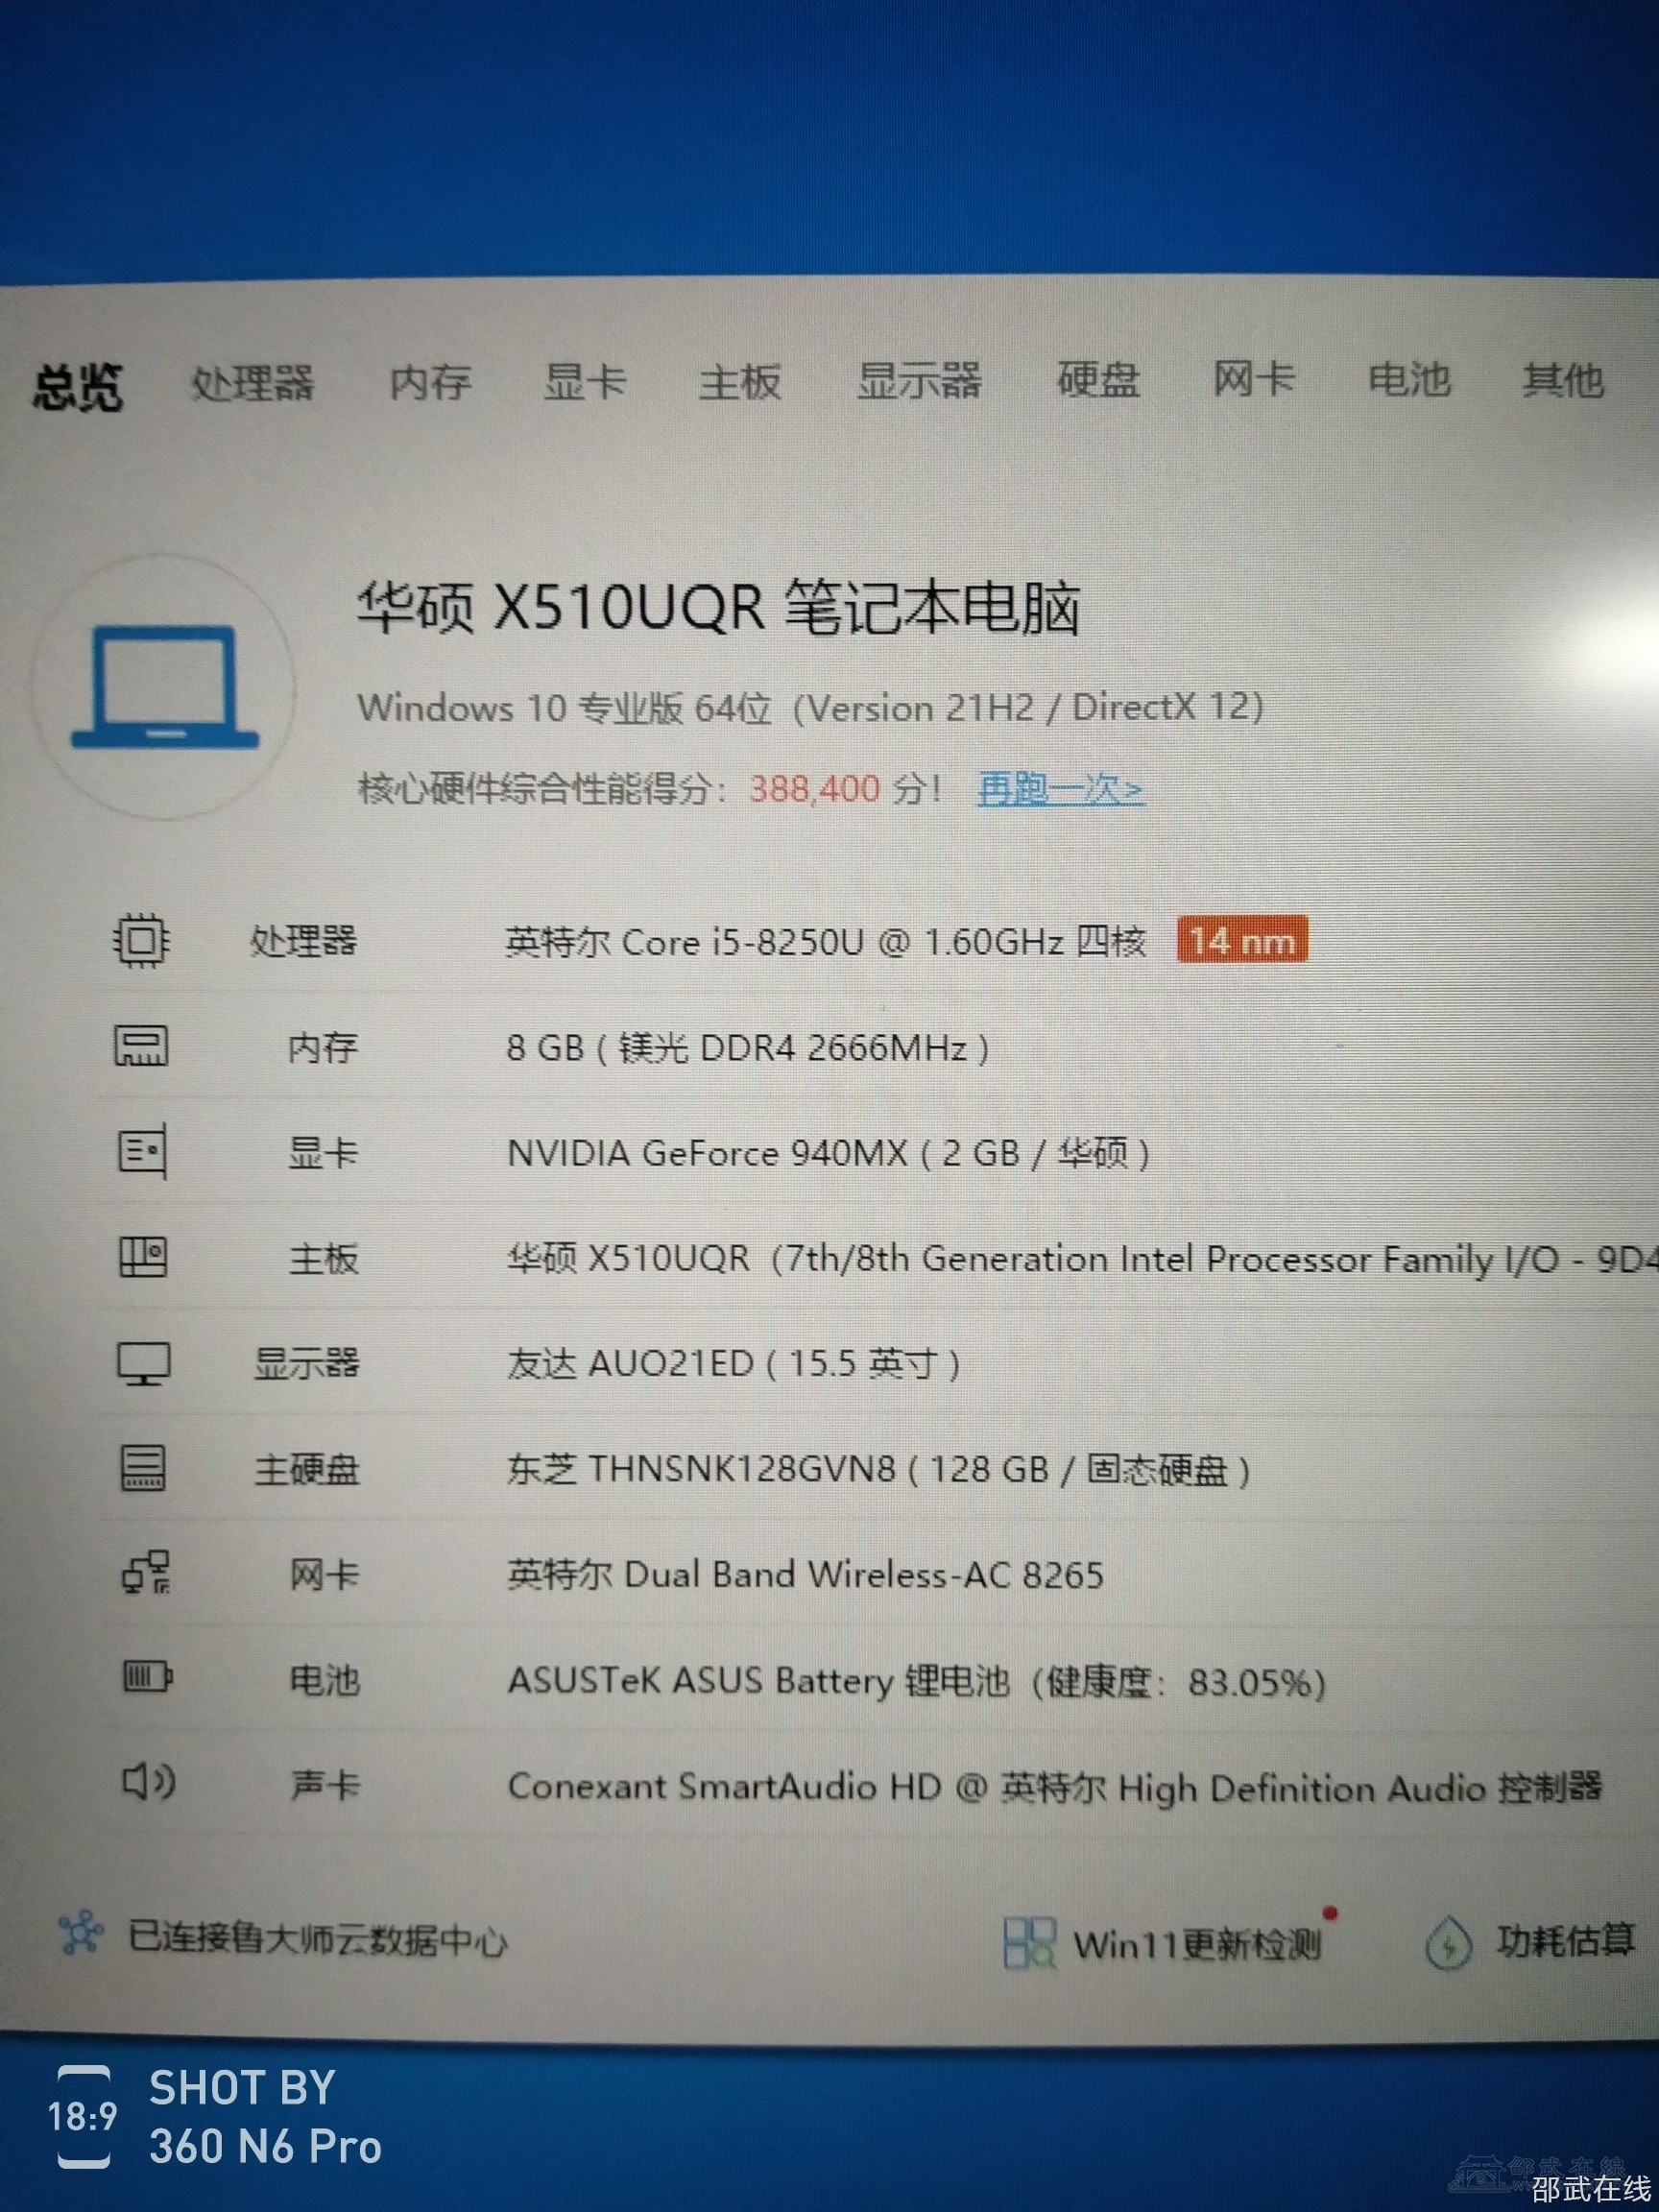Open the 内存 tab
This screenshot has height=2212, width=1659.
pyautogui.click(x=430, y=382)
